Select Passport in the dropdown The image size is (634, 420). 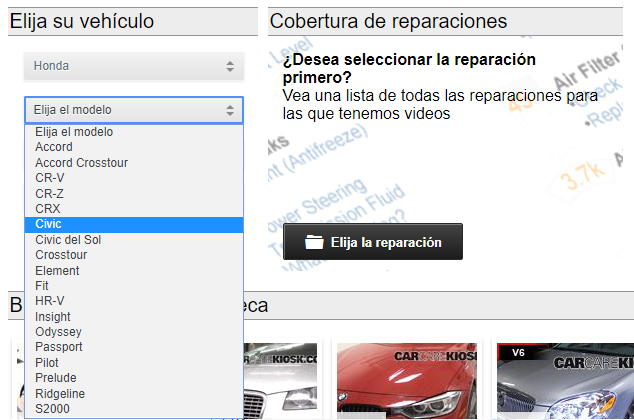[134, 347]
